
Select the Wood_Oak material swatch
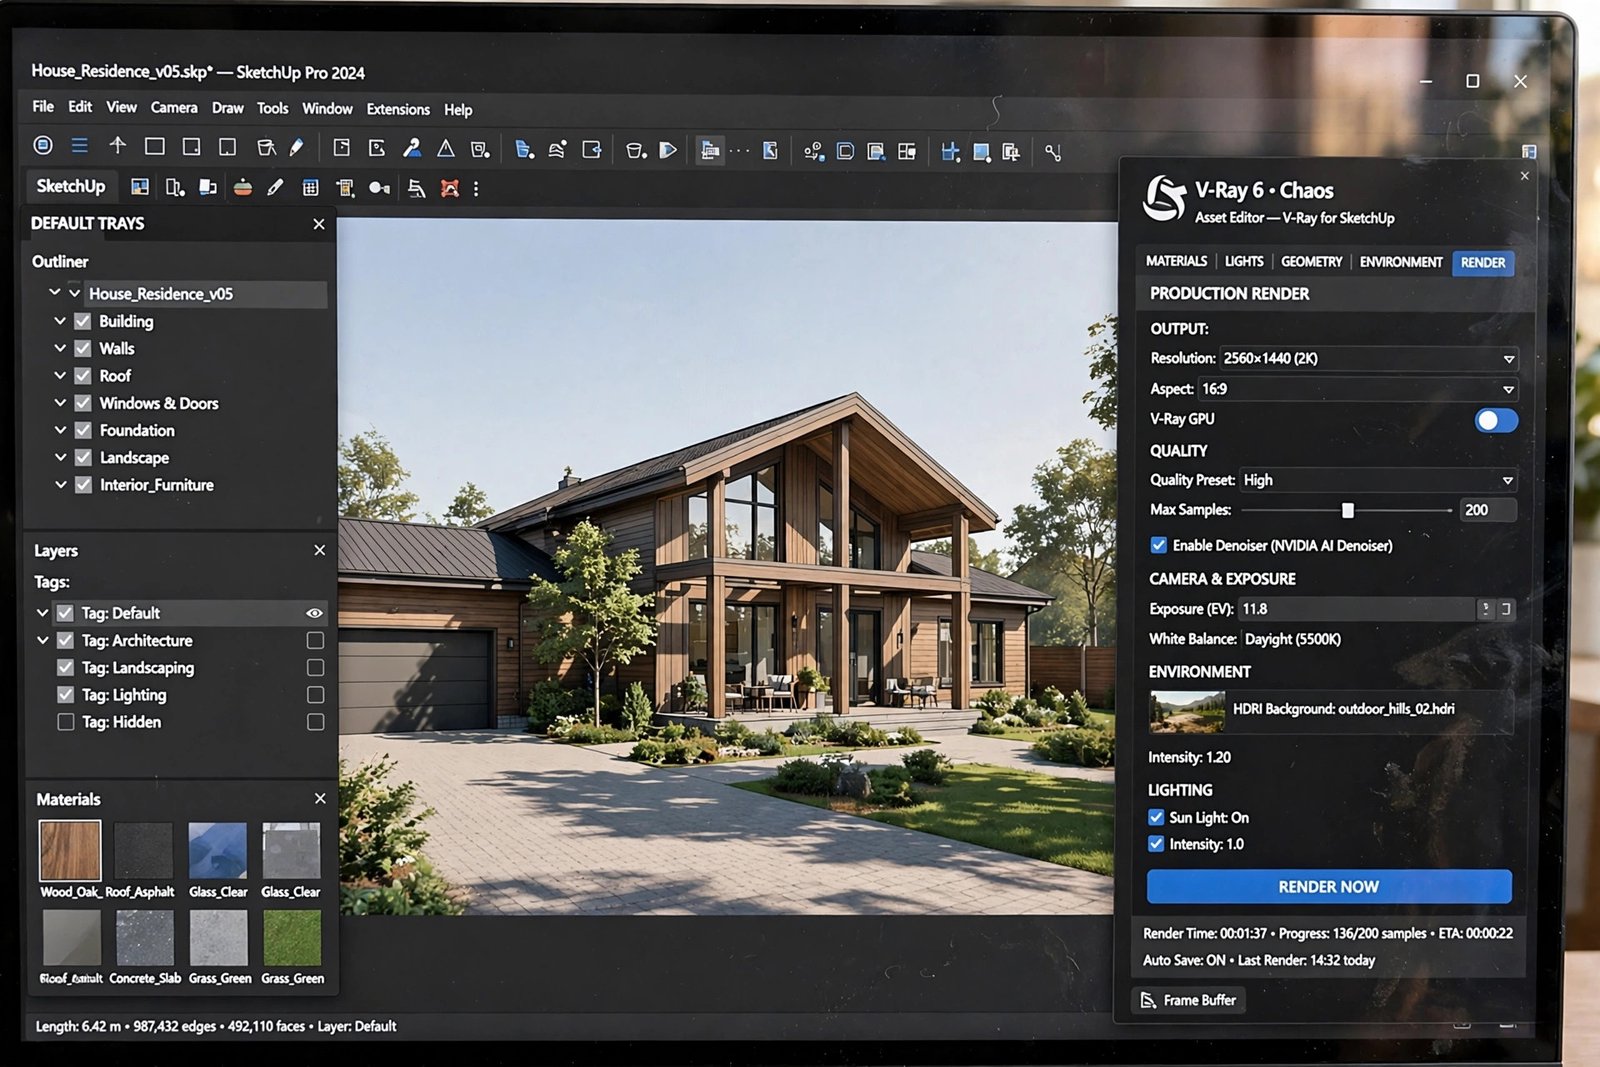tap(70, 850)
